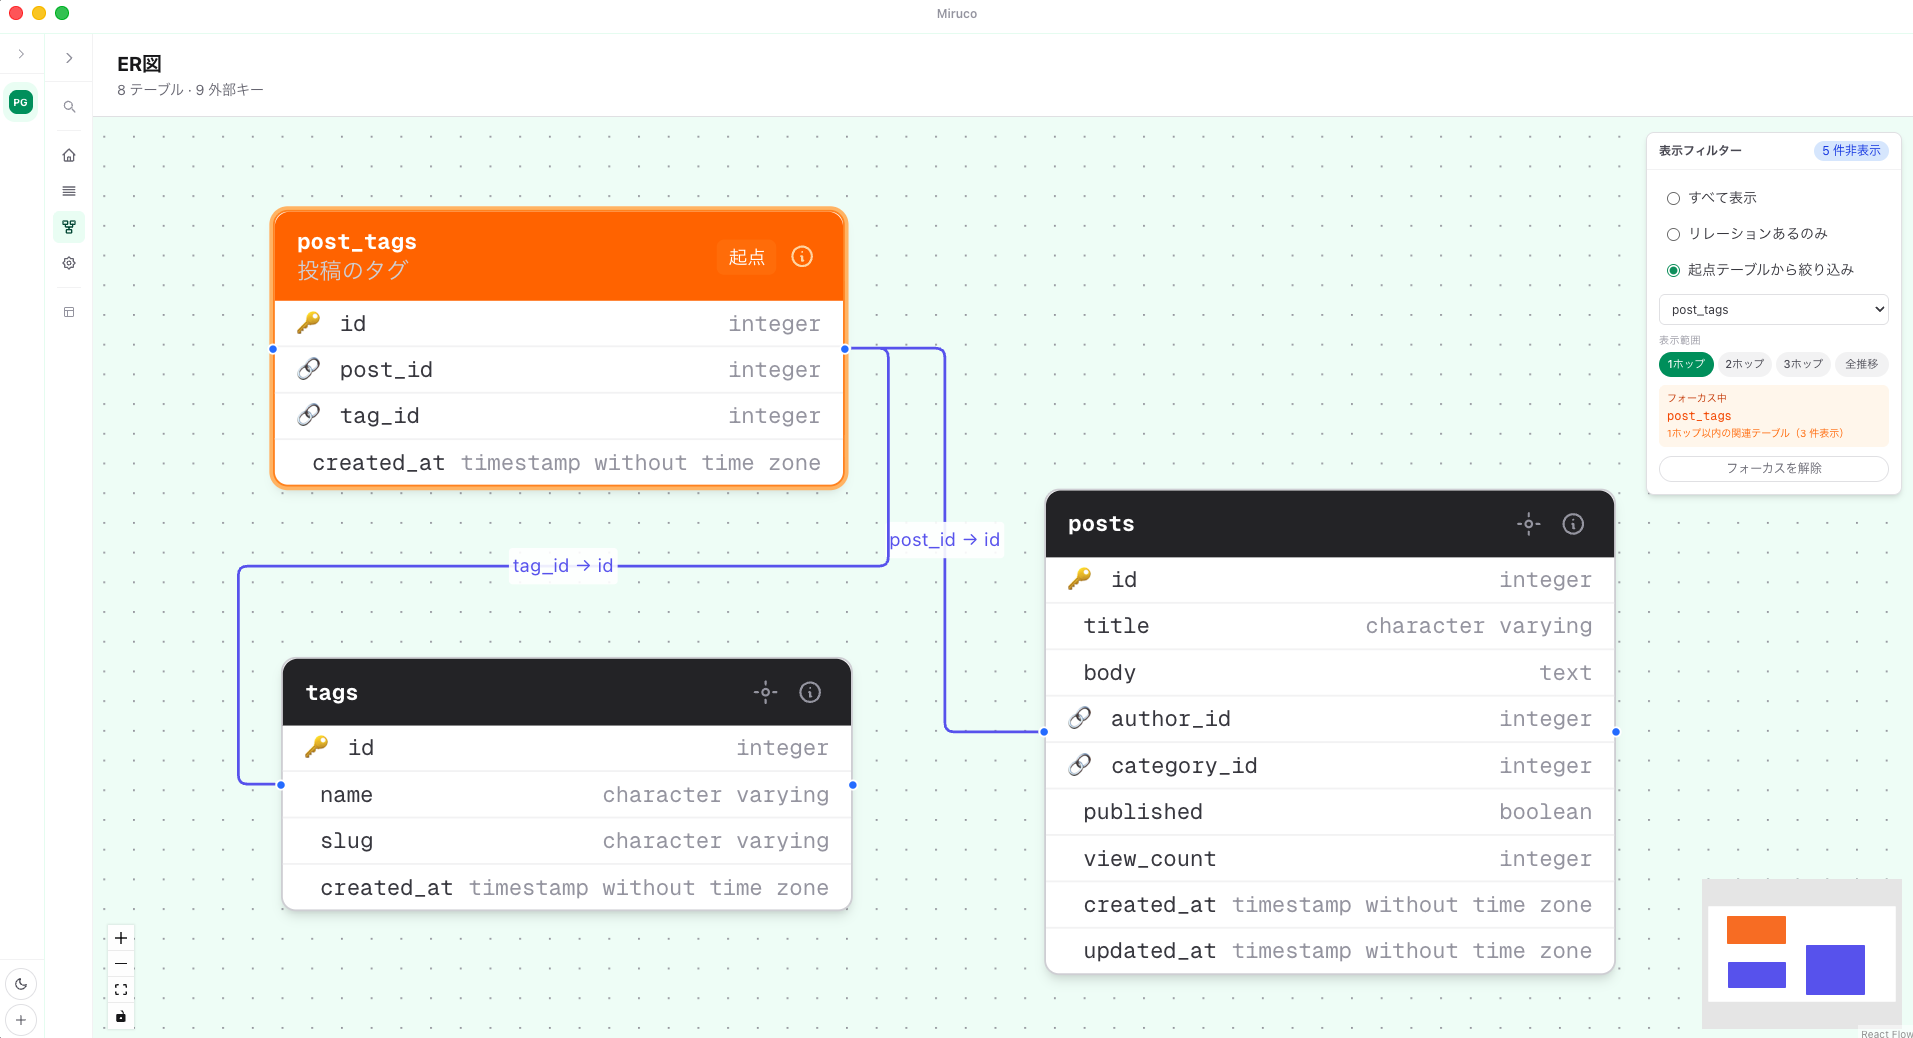Expand the leftmost panel chevron
Image resolution: width=1913 pixels, height=1038 pixels.
pyautogui.click(x=21, y=54)
